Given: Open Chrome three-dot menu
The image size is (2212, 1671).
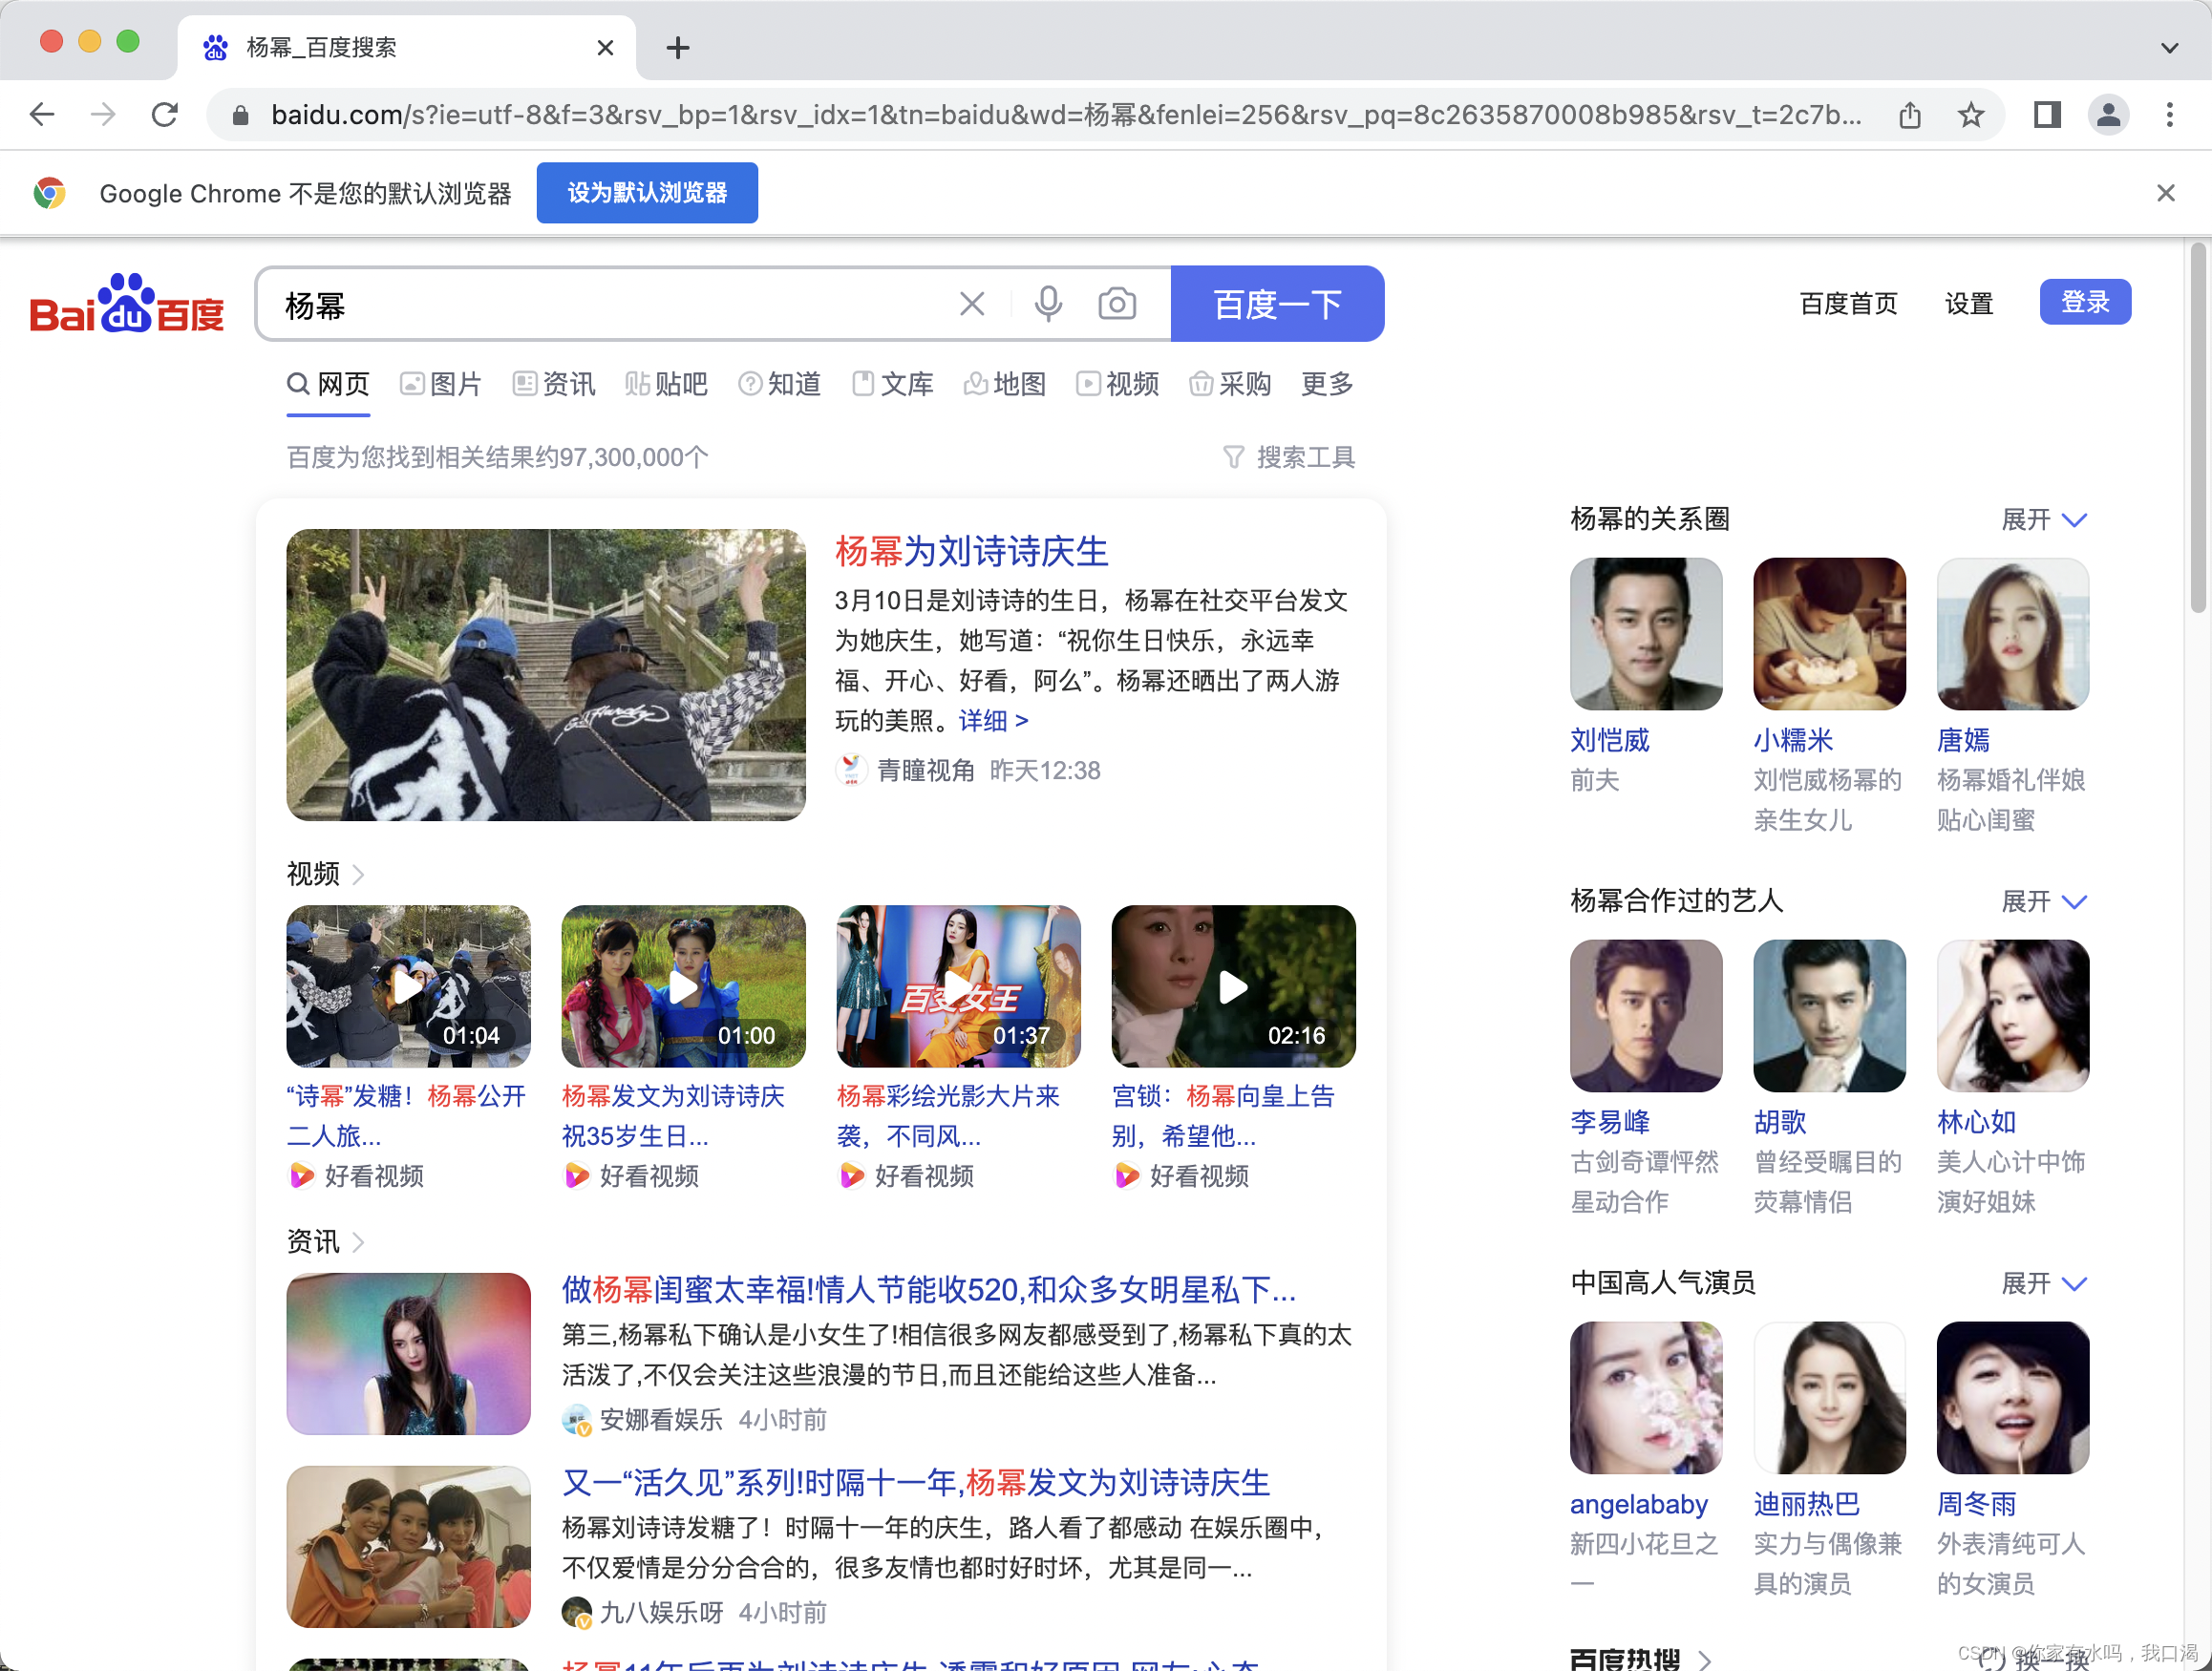Looking at the screenshot, I should (x=2169, y=115).
